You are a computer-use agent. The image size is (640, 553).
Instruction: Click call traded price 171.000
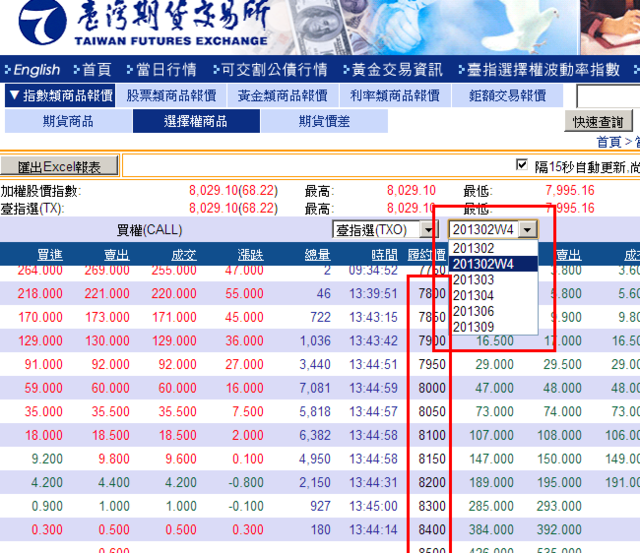coord(174,317)
